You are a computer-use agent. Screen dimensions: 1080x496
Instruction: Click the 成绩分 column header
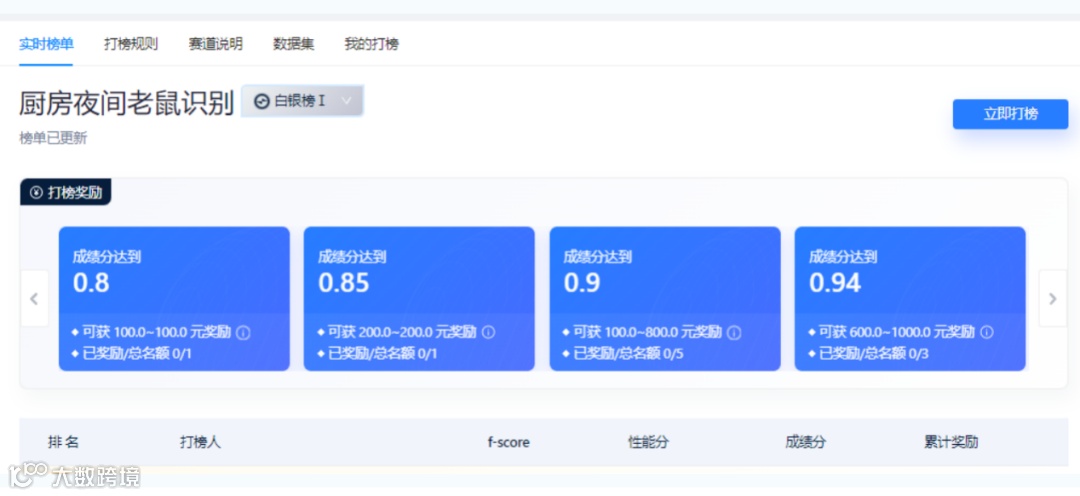tap(805, 442)
